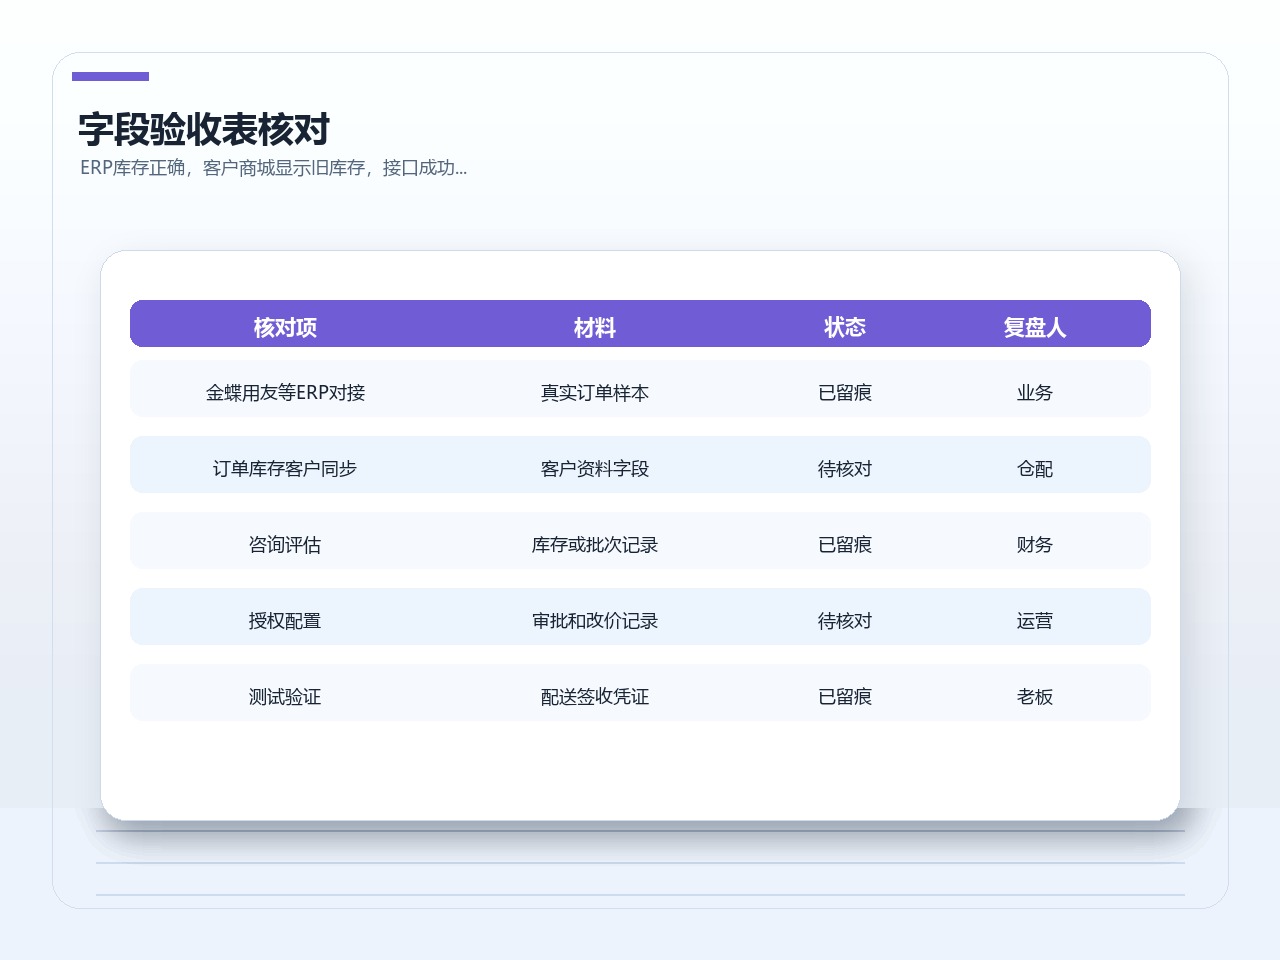Select the cell 订单库存客户同步
Viewport: 1280px width, 960px height.
[285, 469]
